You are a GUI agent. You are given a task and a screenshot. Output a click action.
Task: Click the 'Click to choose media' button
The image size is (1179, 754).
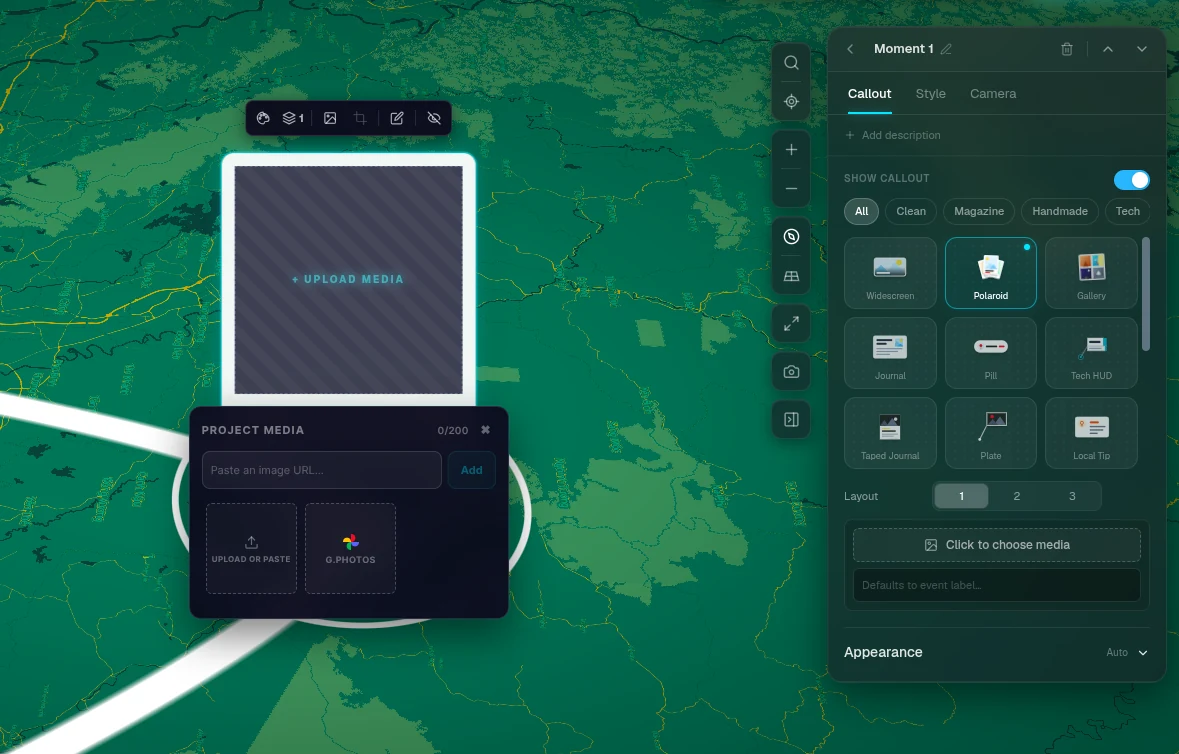996,545
